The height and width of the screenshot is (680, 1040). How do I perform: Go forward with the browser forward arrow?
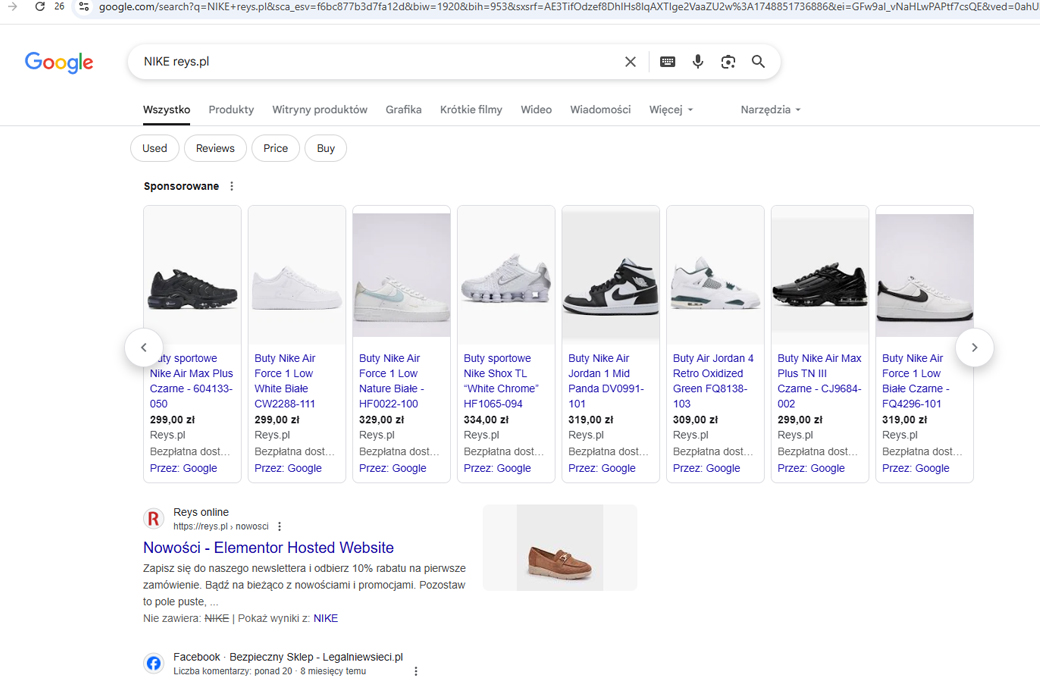pos(13,7)
